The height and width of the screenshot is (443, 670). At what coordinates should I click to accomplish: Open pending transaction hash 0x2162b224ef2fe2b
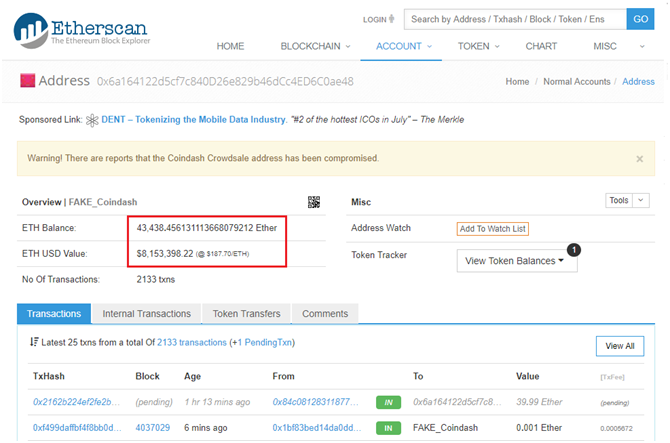(x=76, y=402)
